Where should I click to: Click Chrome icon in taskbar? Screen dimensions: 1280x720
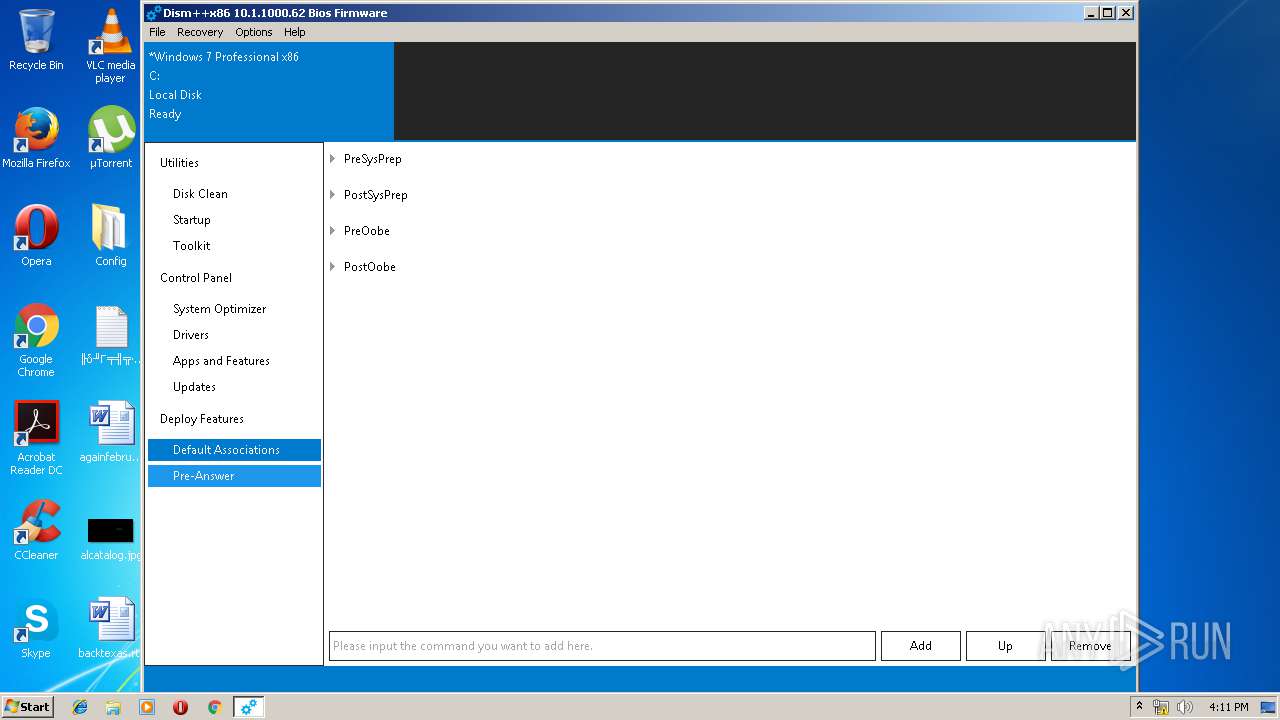pos(214,707)
